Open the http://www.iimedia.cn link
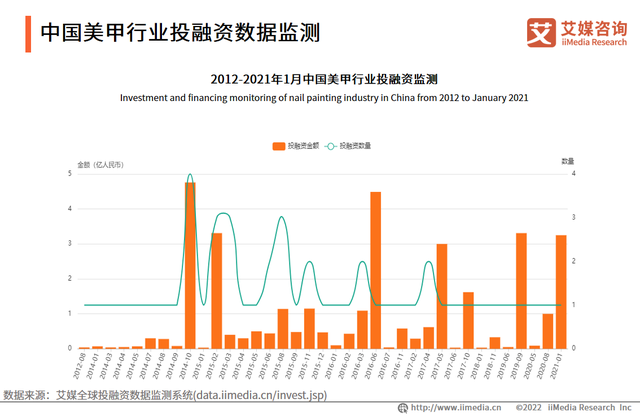The width and height of the screenshot is (640, 416). coord(456,407)
